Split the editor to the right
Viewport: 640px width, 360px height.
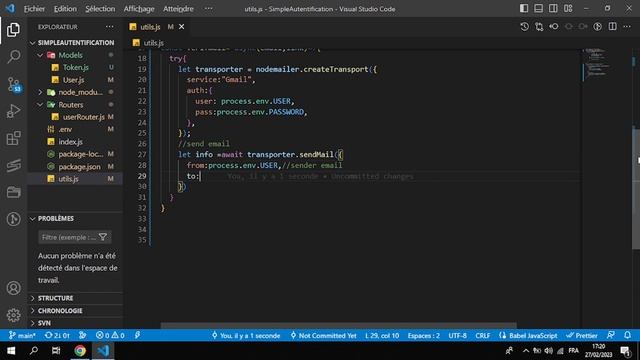[x=613, y=27]
